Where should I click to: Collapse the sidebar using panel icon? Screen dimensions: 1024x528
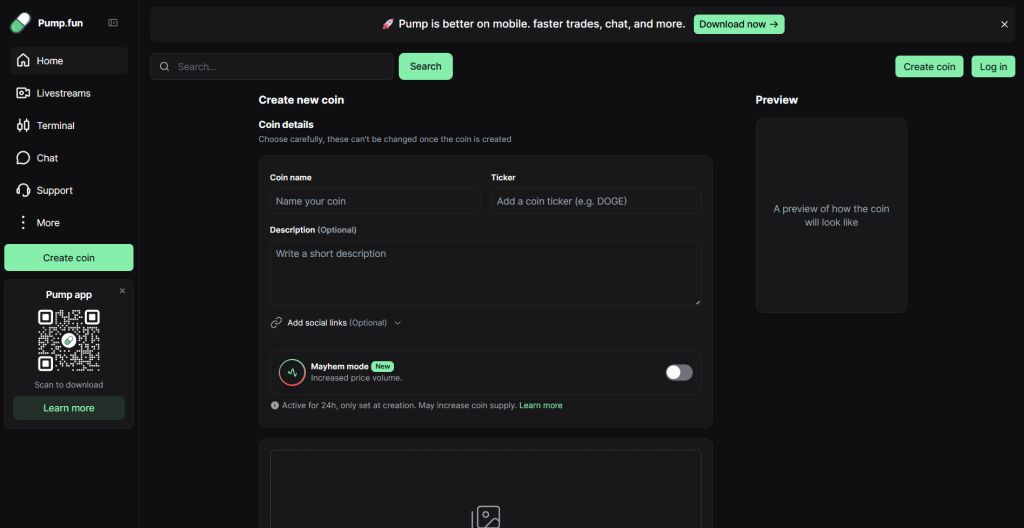click(113, 22)
